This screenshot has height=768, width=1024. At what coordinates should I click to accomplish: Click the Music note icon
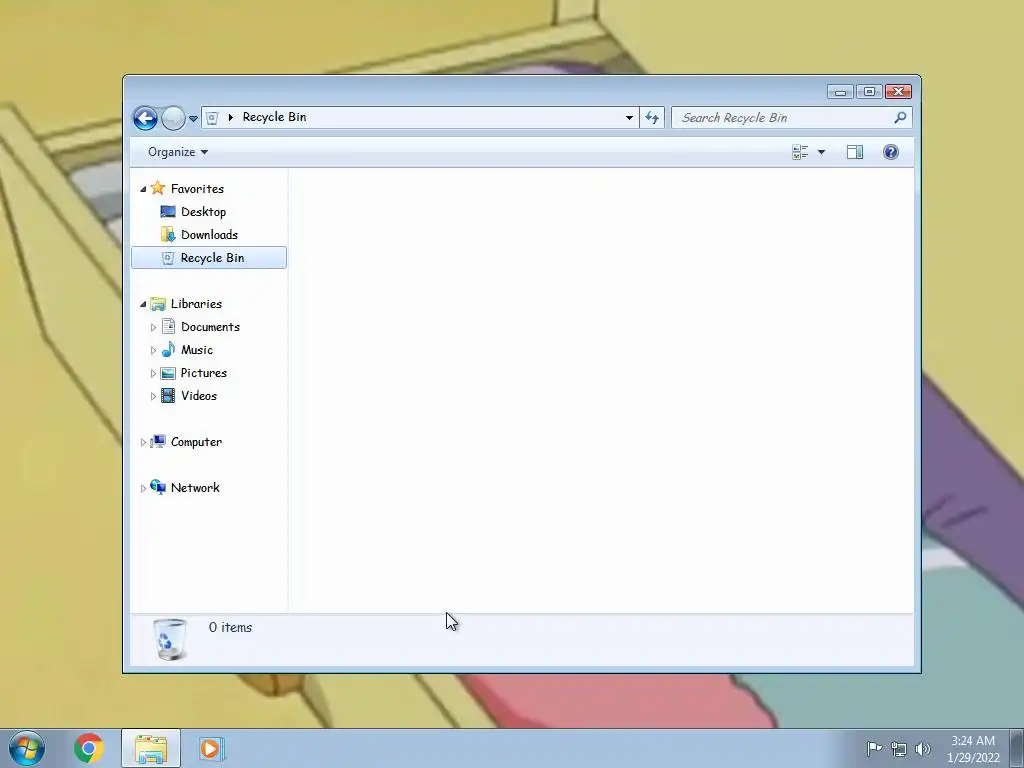pyautogui.click(x=168, y=349)
